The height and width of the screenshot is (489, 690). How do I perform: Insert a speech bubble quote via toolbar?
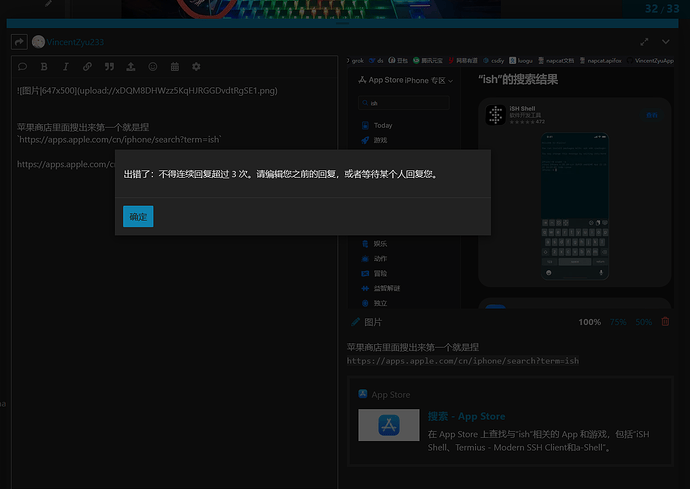pyautogui.click(x=22, y=66)
